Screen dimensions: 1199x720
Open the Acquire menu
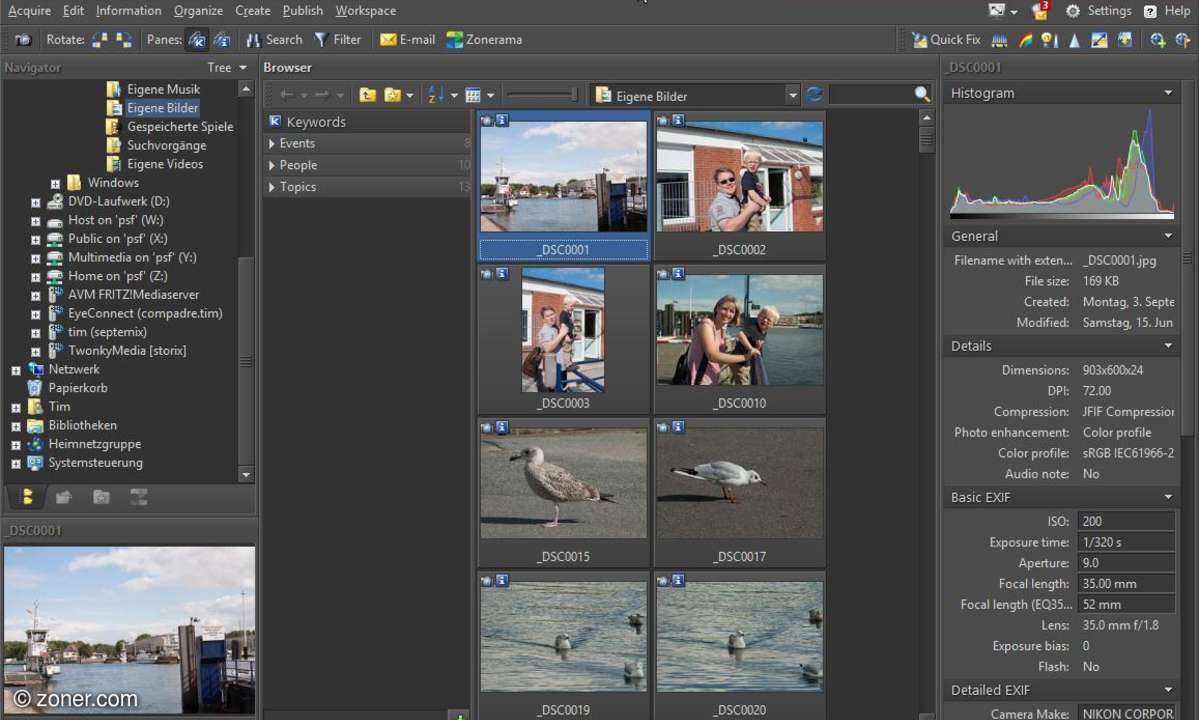tap(29, 11)
